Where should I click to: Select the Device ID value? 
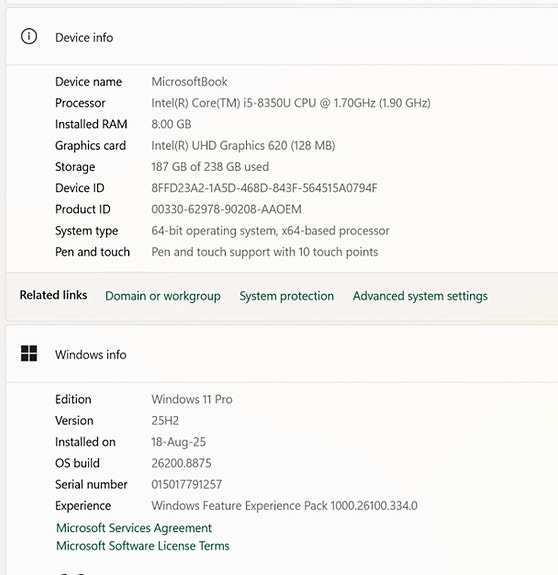point(264,188)
